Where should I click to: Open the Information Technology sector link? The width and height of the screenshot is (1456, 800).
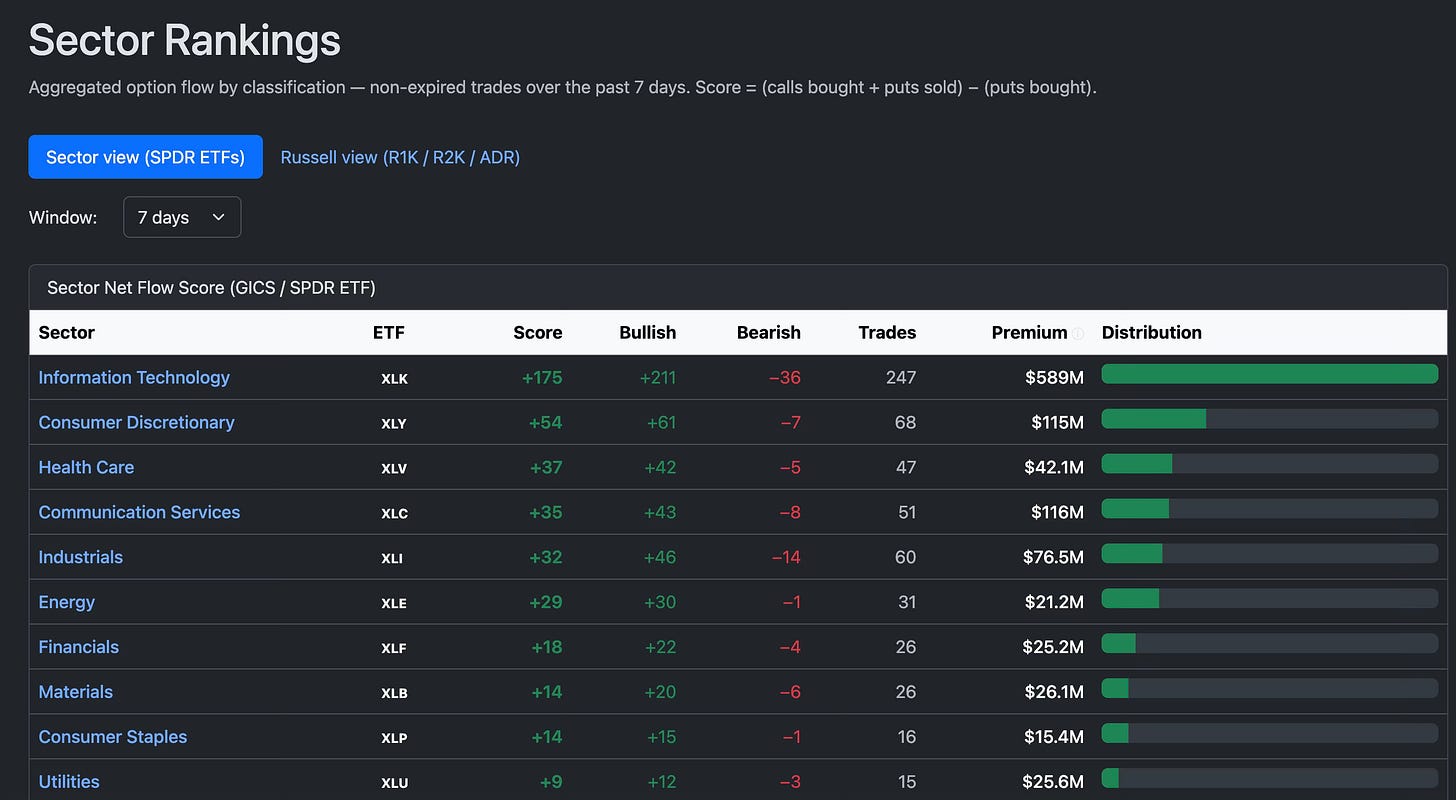point(134,377)
